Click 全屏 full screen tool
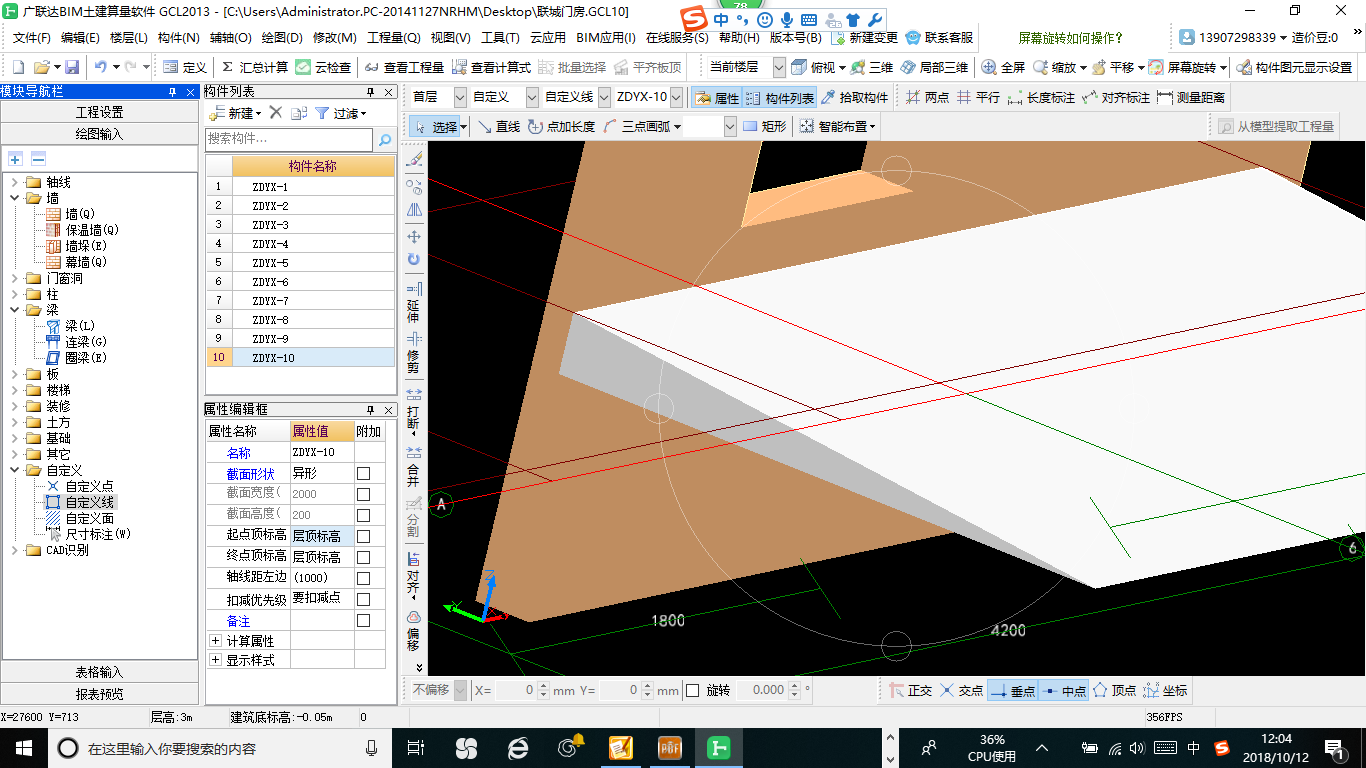Viewport: 1366px width, 768px height. coord(1003,67)
